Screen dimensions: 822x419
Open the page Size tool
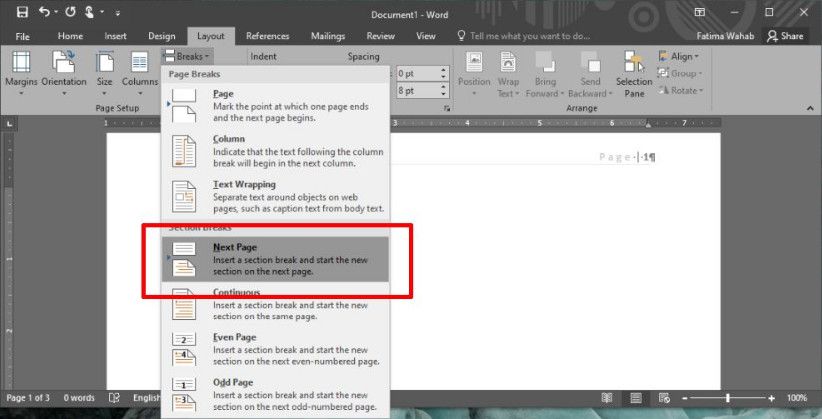point(105,70)
